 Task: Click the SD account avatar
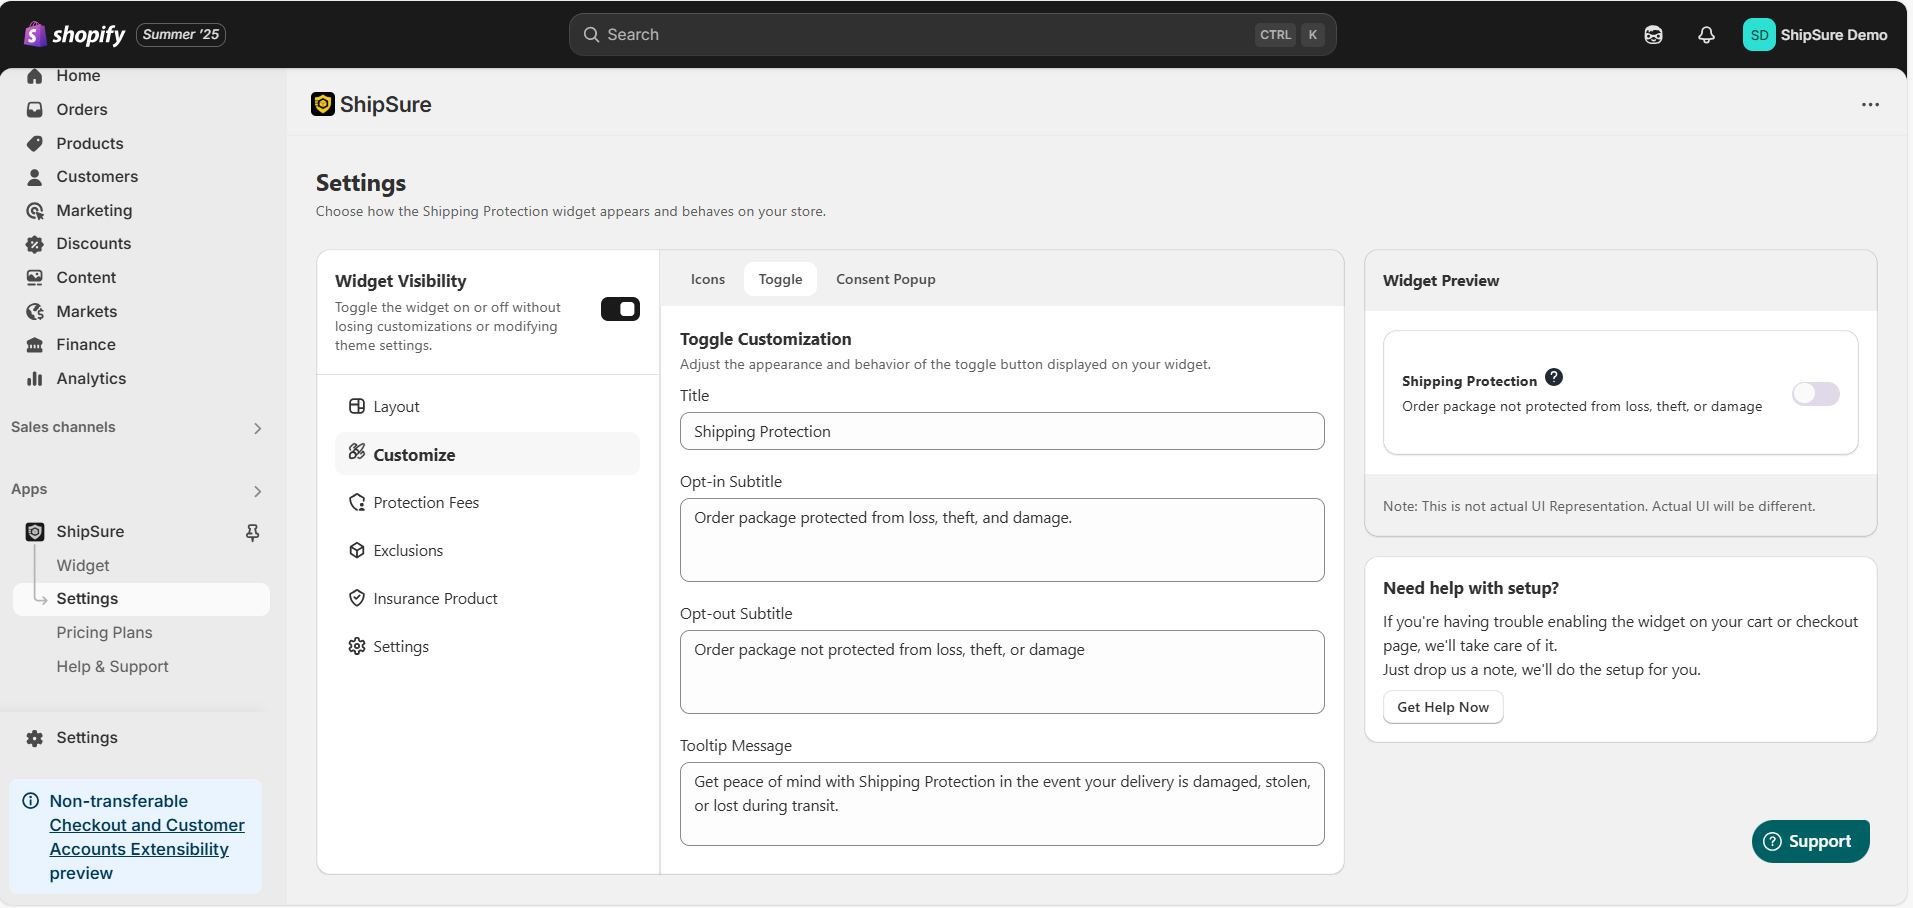pos(1759,35)
